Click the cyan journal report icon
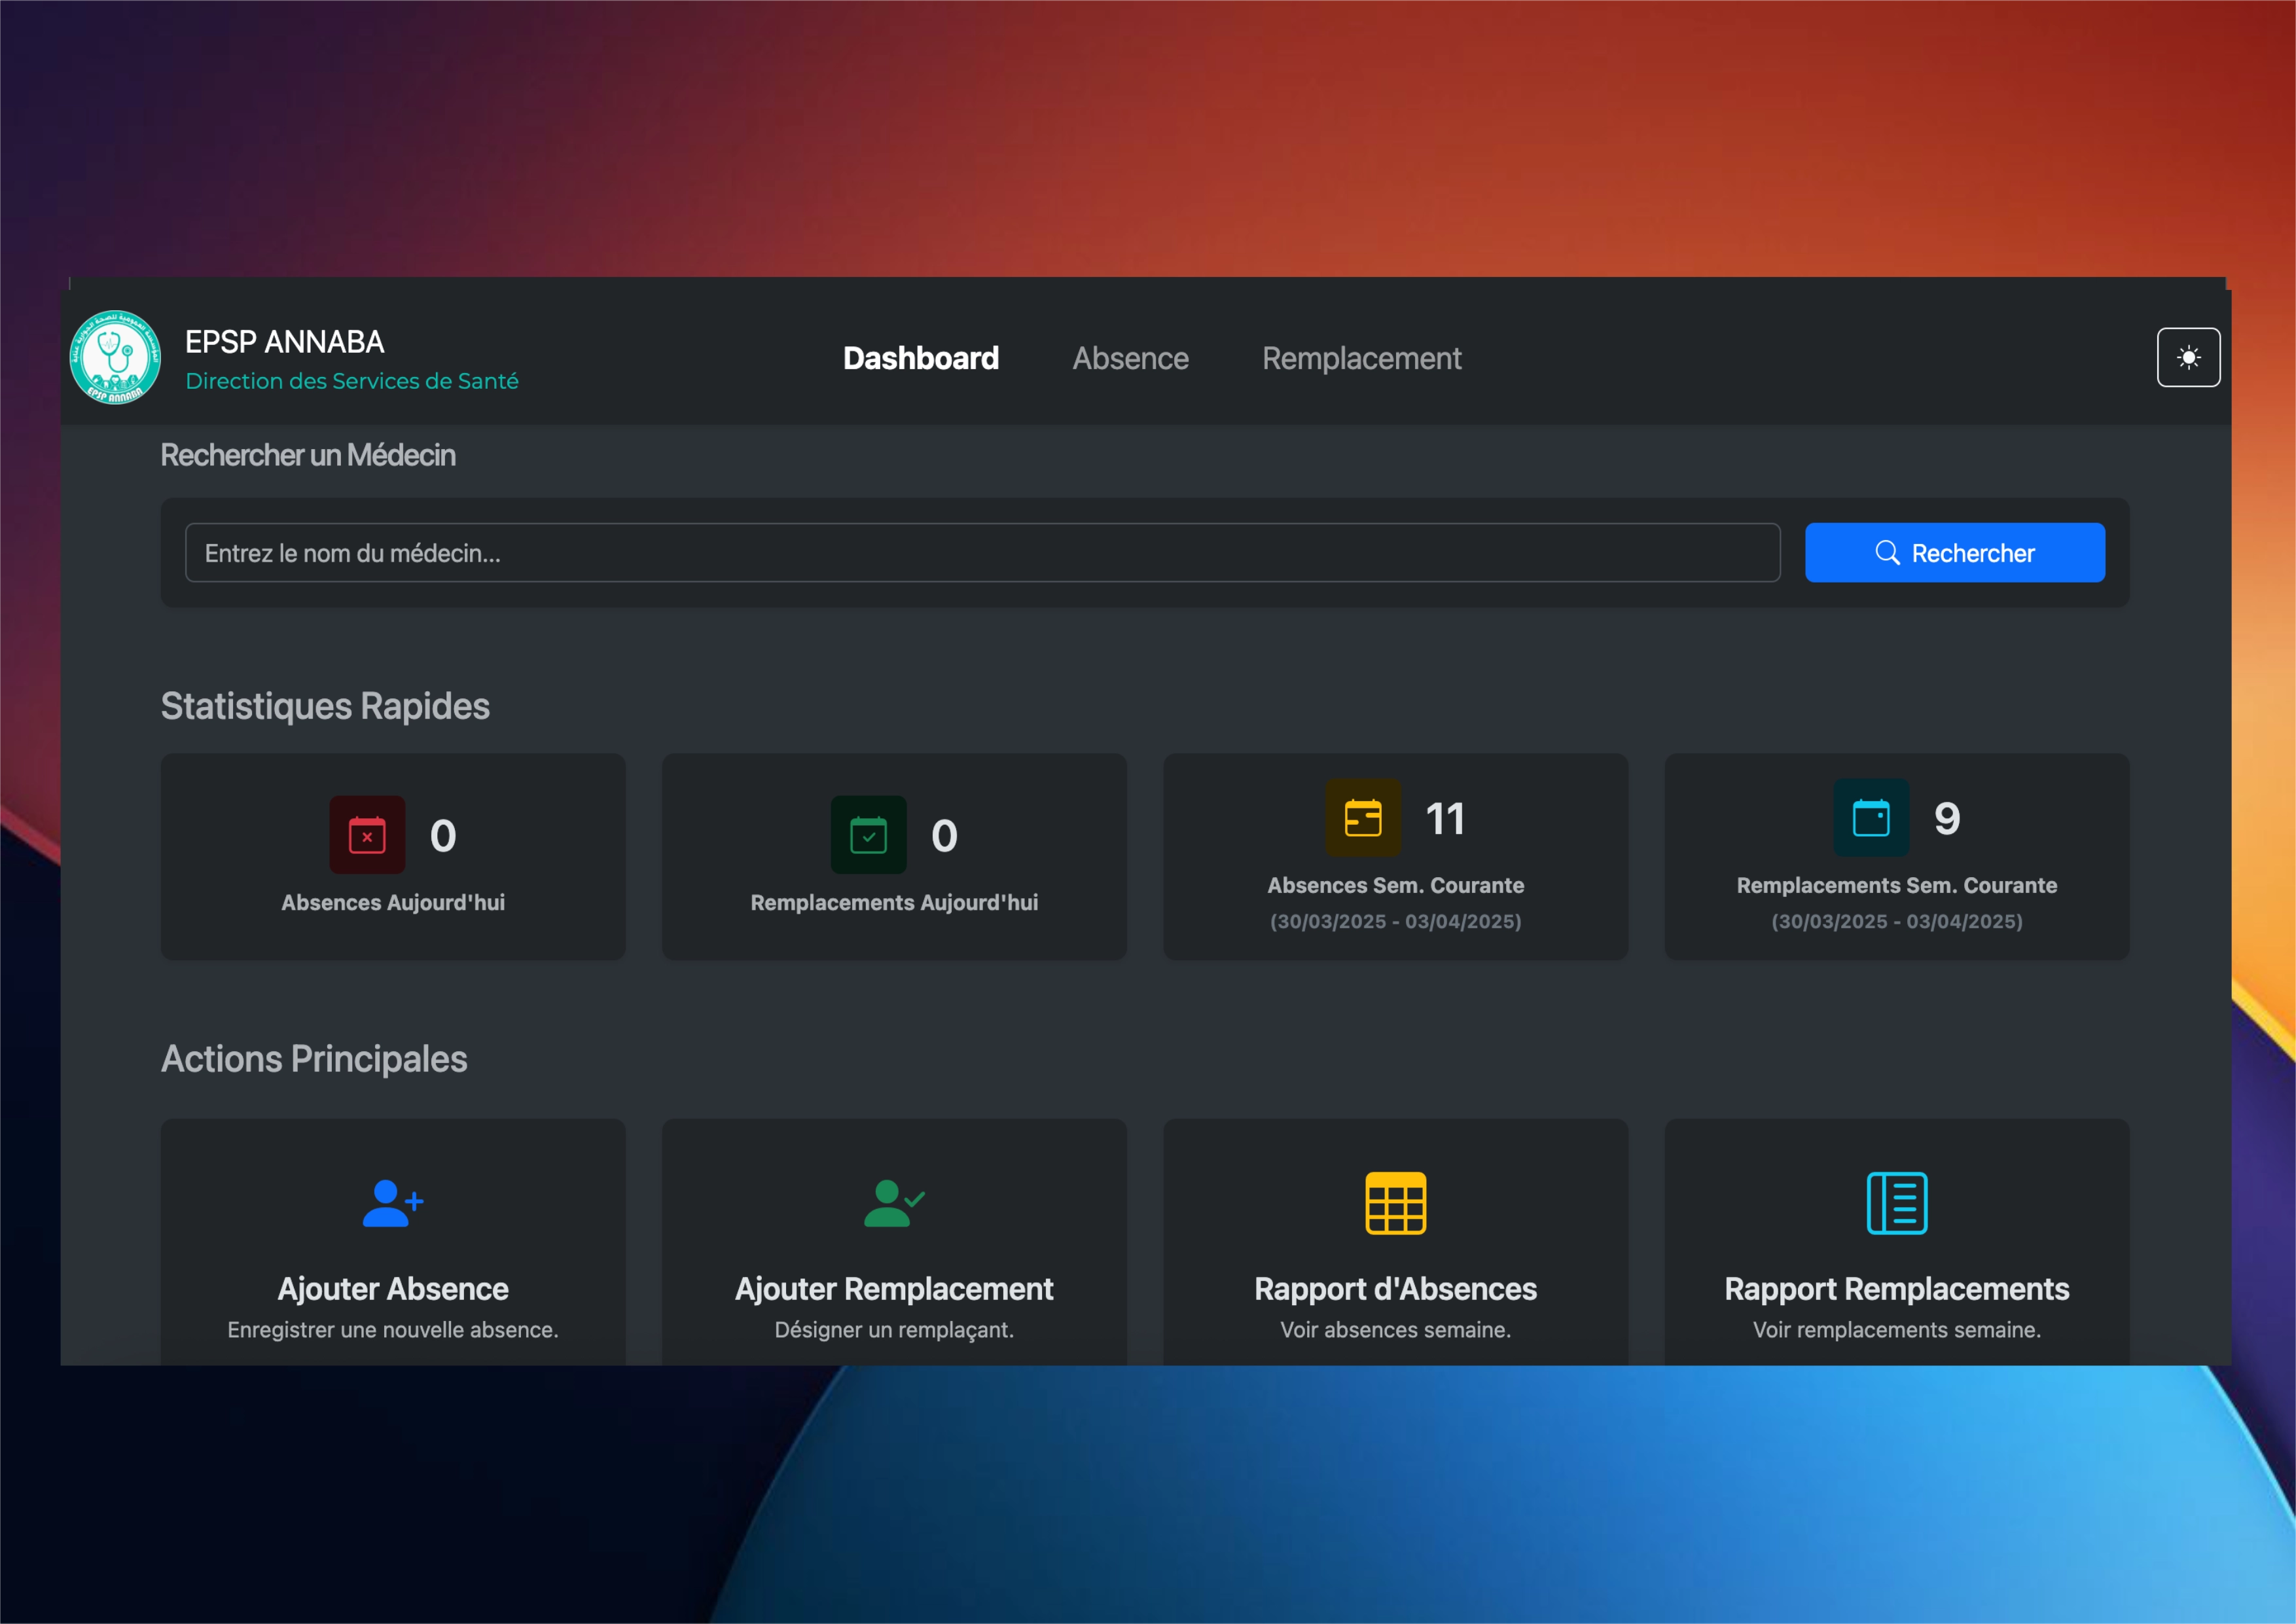 click(x=1896, y=1203)
